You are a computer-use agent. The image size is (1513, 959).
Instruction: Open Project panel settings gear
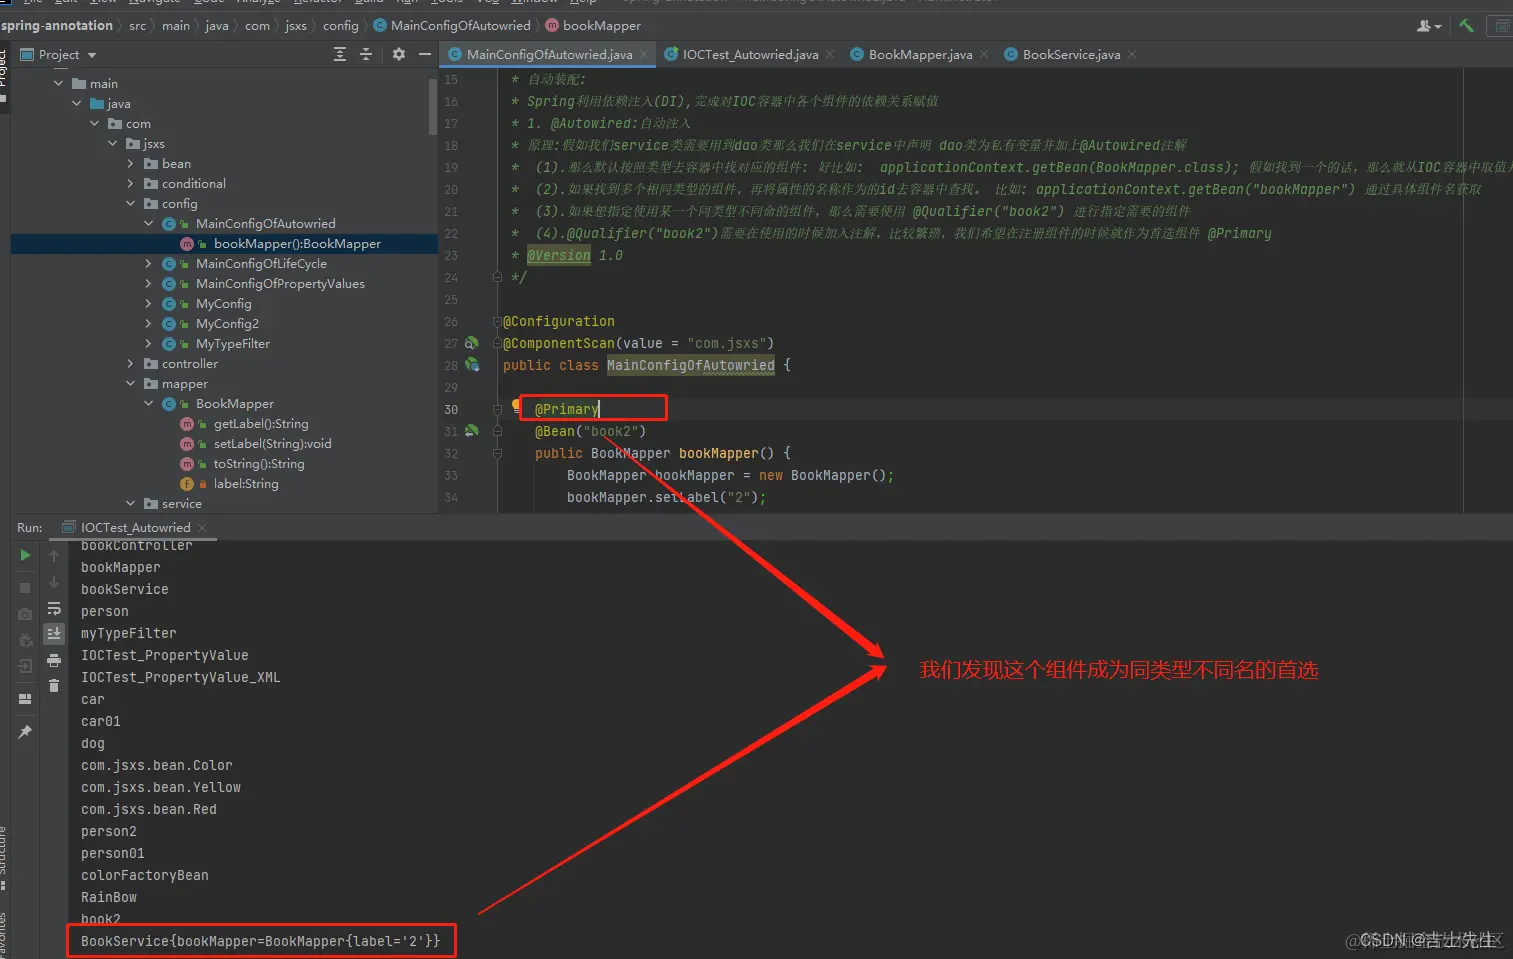[399, 54]
